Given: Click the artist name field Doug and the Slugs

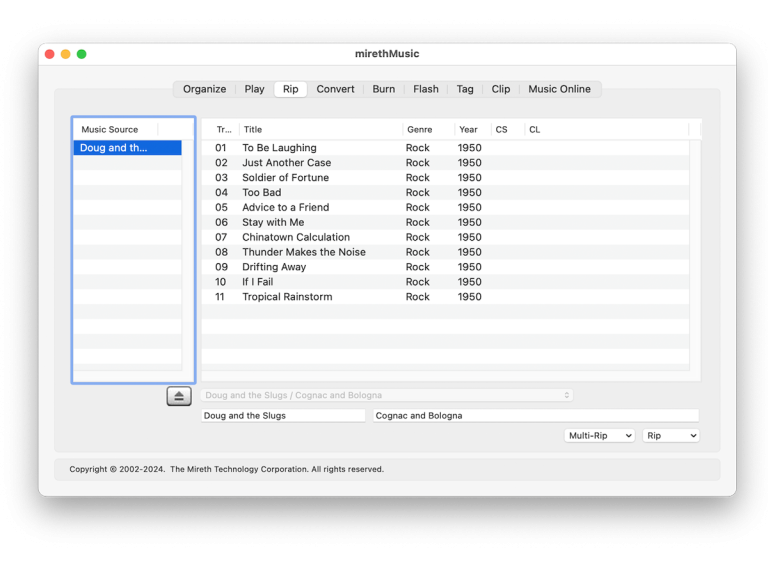Looking at the screenshot, I should tap(283, 416).
